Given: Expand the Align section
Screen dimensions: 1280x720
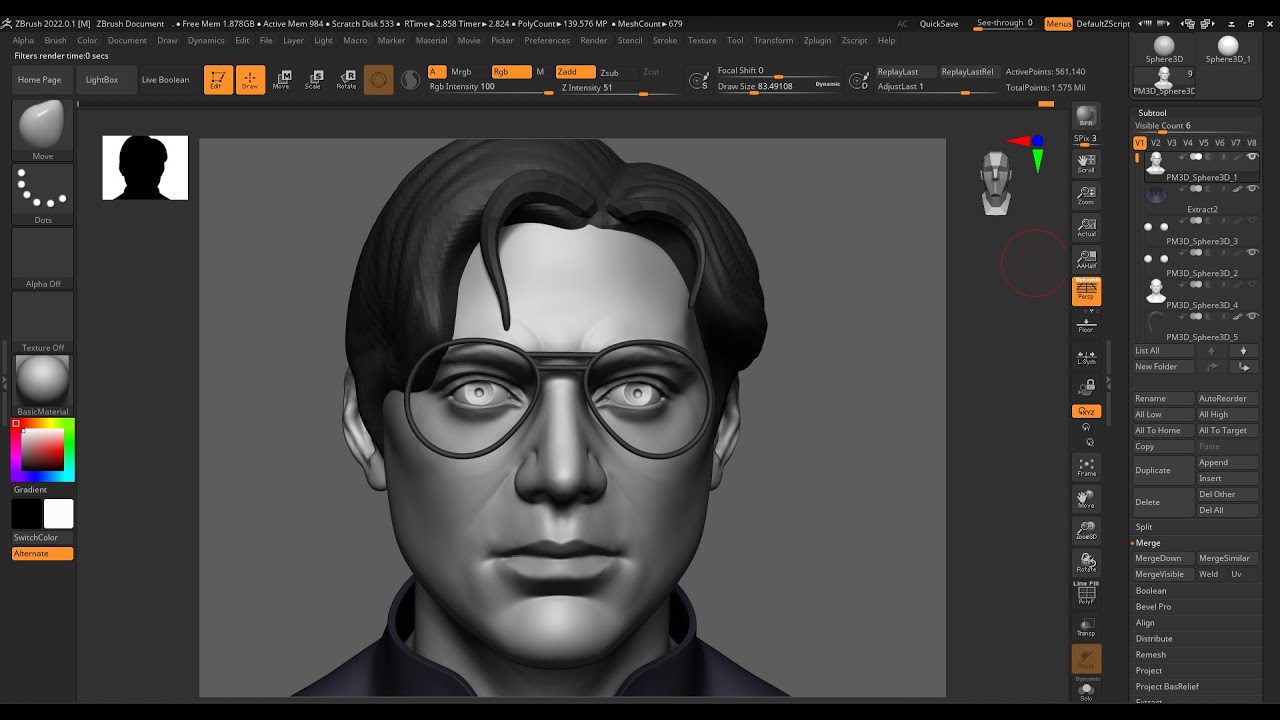Looking at the screenshot, I should point(1145,623).
